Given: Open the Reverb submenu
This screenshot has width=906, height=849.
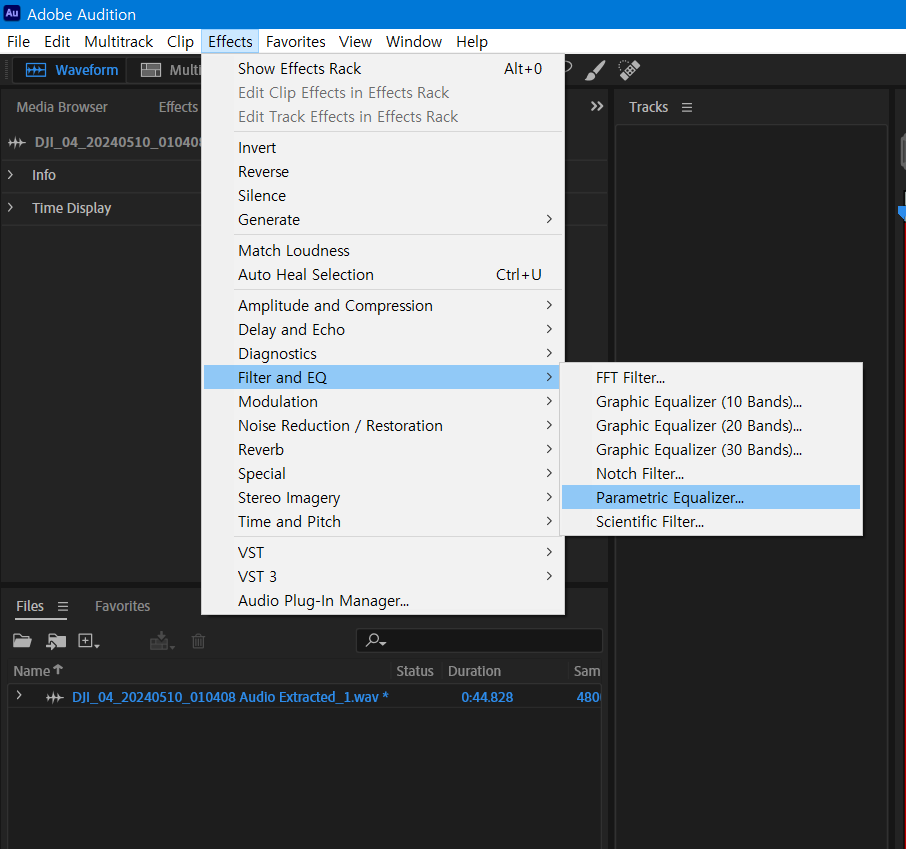Looking at the screenshot, I should [383, 449].
